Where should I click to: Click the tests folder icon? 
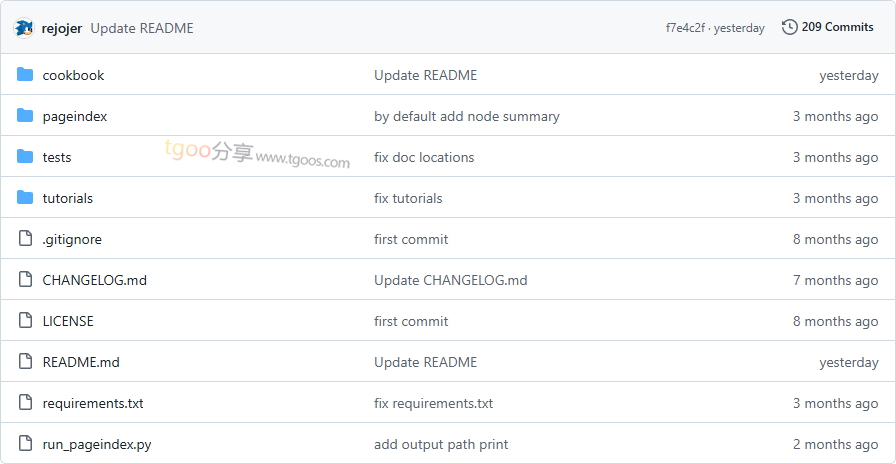(25, 157)
